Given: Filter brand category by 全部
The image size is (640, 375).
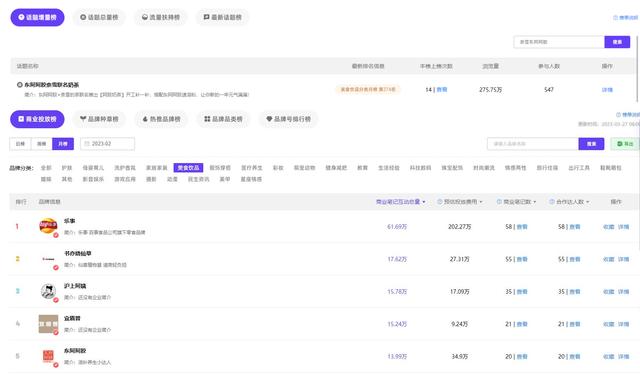Looking at the screenshot, I should point(46,168).
